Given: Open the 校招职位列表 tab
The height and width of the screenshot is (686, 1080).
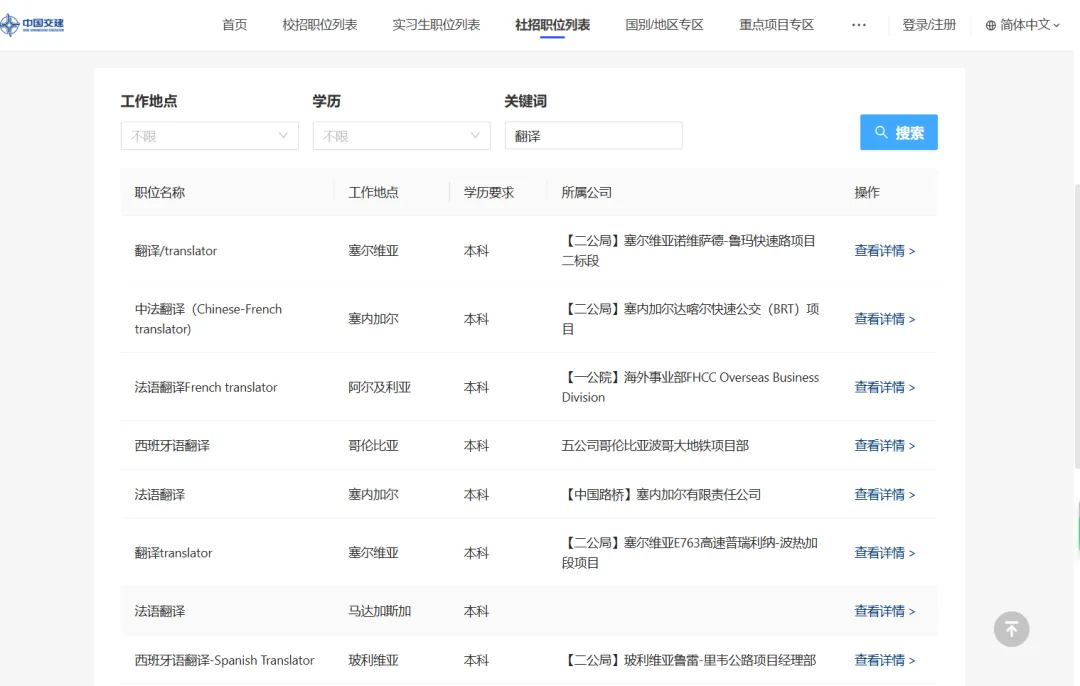Looking at the screenshot, I should point(320,25).
